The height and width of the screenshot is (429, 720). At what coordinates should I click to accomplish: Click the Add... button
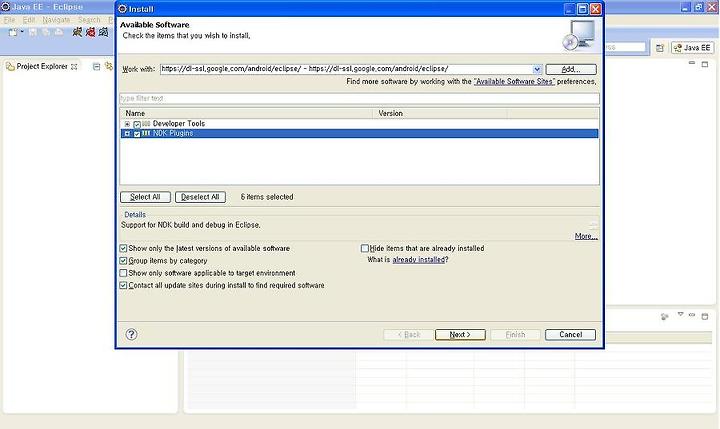coord(571,69)
